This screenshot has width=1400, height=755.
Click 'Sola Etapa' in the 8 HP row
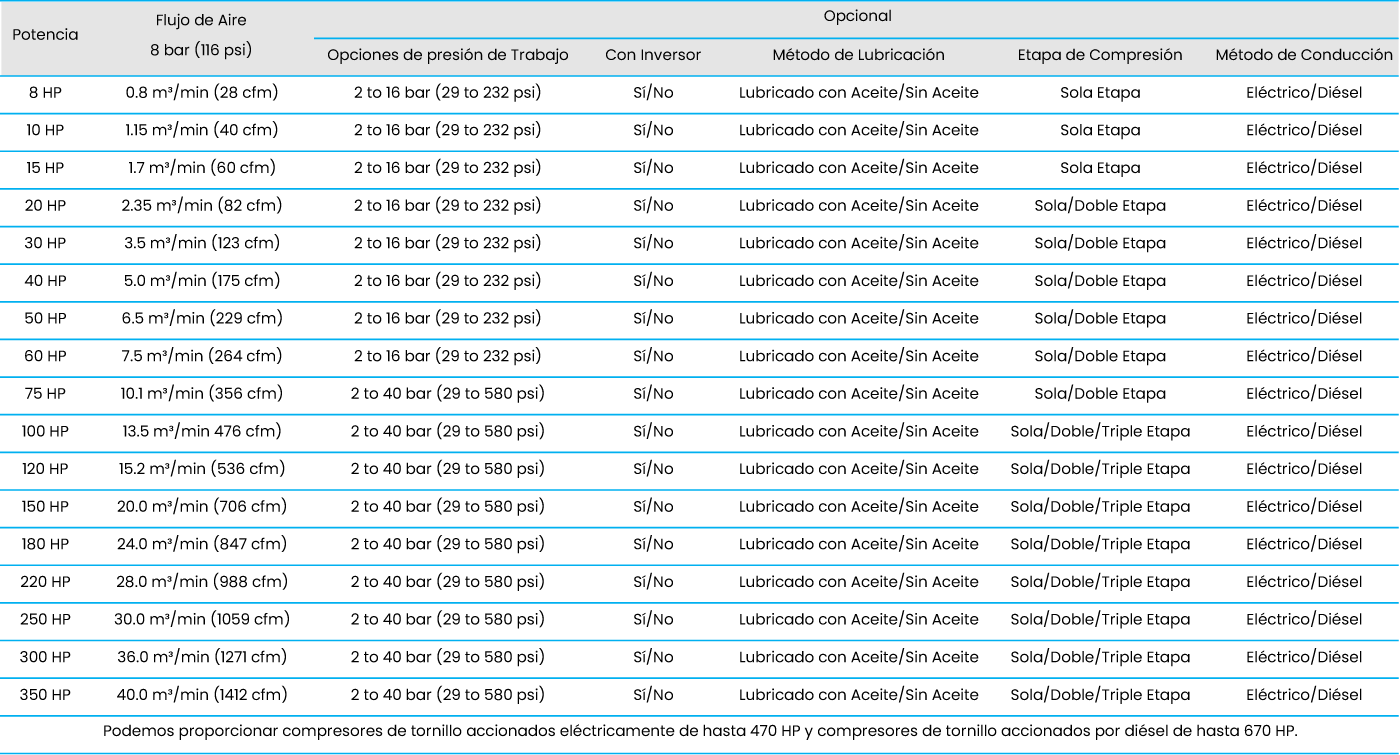1100,93
